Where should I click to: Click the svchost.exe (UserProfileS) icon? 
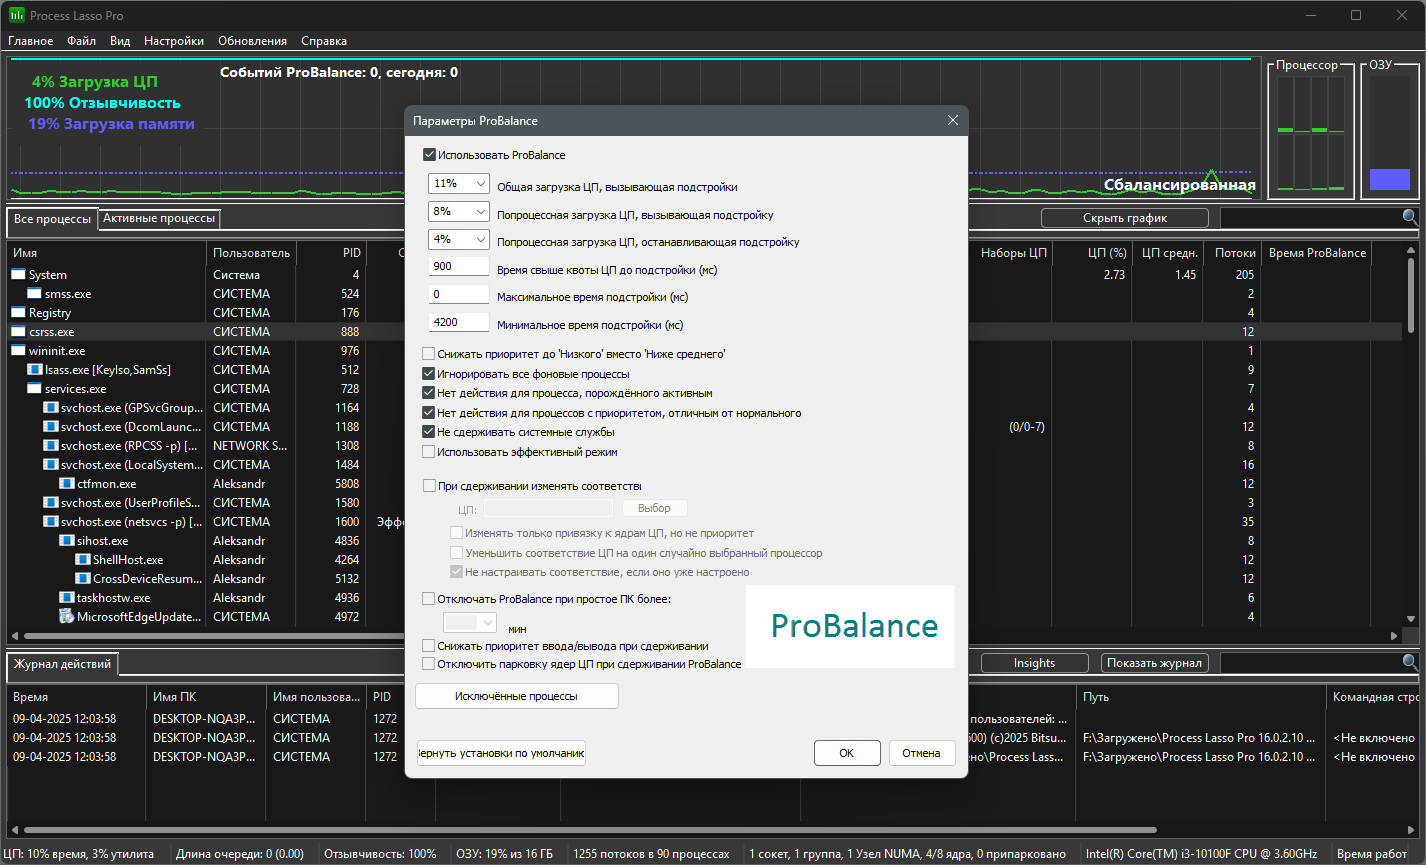pos(51,503)
